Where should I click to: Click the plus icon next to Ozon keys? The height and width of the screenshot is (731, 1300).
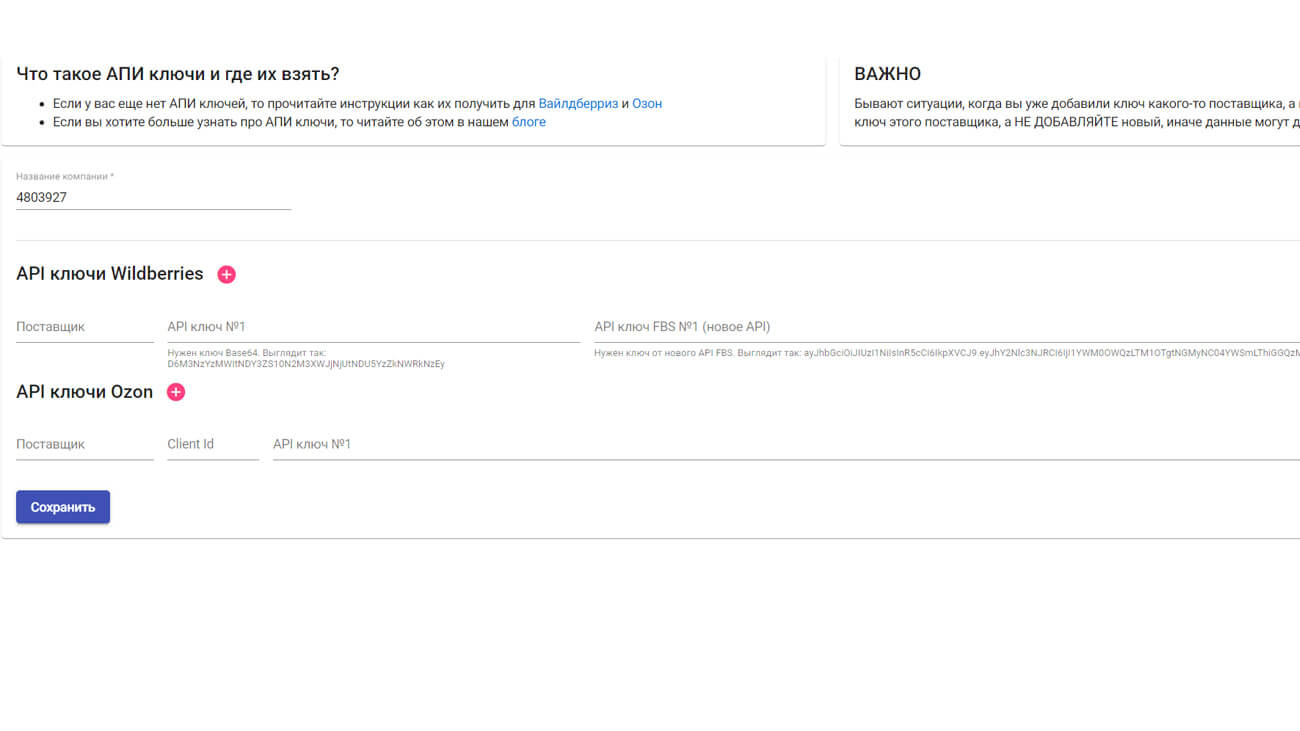point(176,392)
